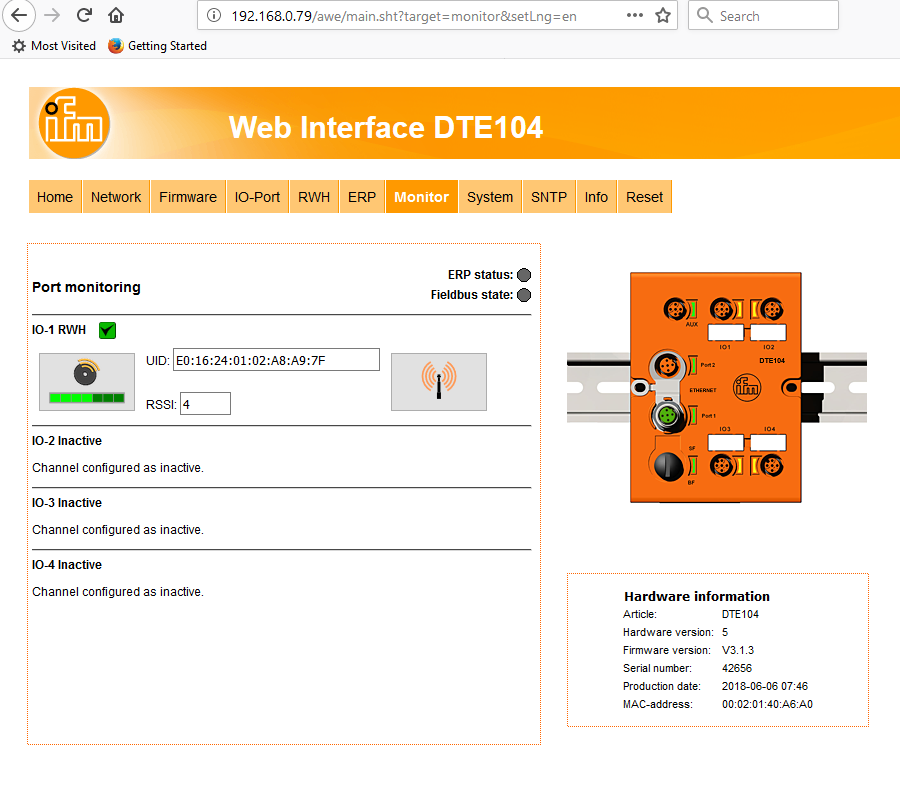Click the browser forward arrow

point(52,15)
